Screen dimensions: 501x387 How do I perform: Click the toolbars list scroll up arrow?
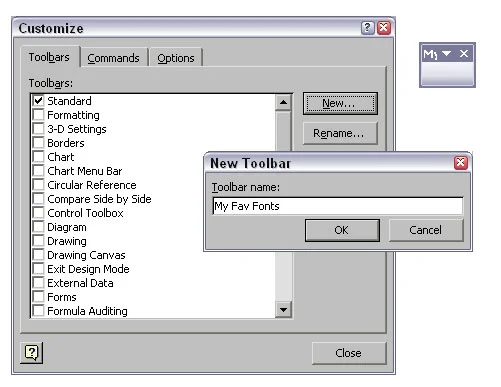coord(283,102)
